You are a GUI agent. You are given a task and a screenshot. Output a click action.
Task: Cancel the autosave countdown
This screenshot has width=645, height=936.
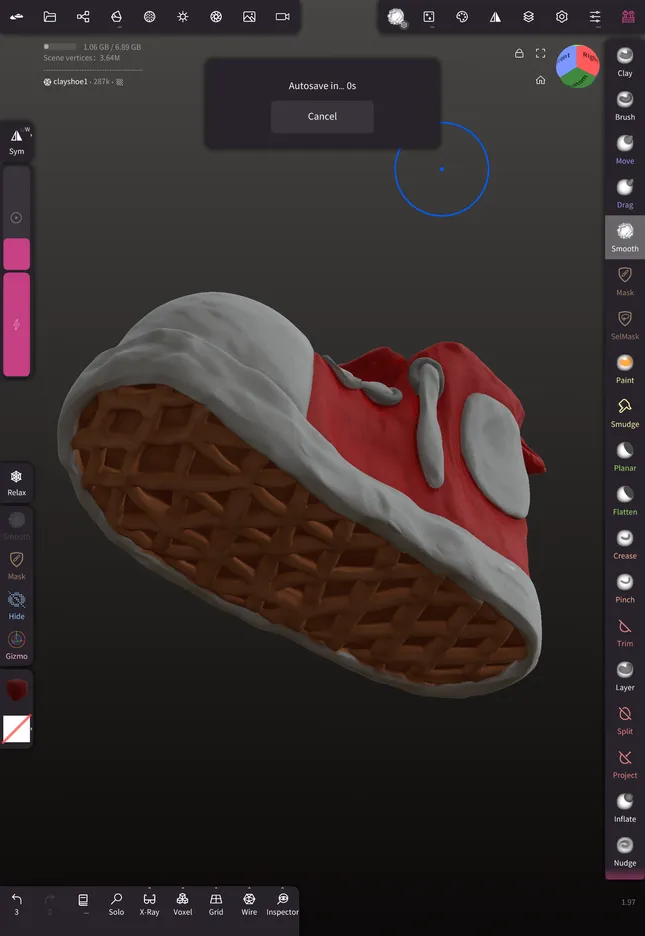coord(322,116)
